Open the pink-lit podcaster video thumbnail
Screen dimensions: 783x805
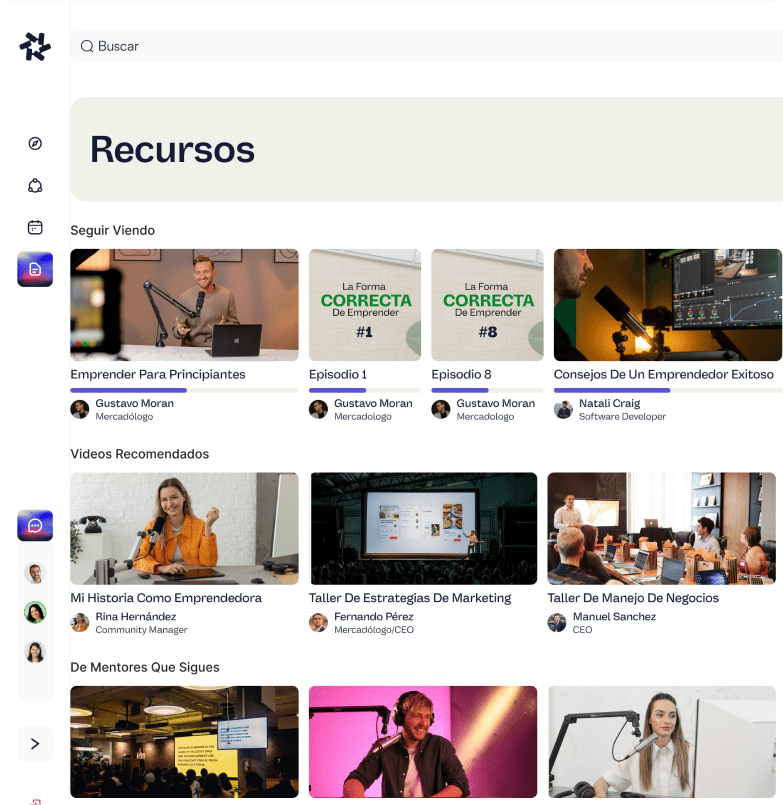tap(423, 741)
